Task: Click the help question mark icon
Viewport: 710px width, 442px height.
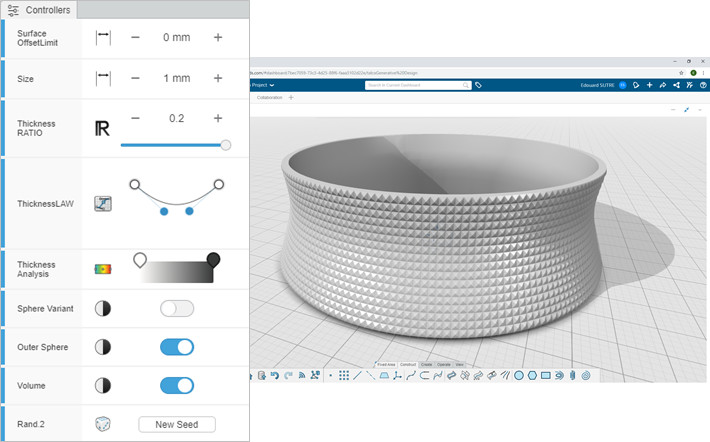Action: (x=703, y=86)
